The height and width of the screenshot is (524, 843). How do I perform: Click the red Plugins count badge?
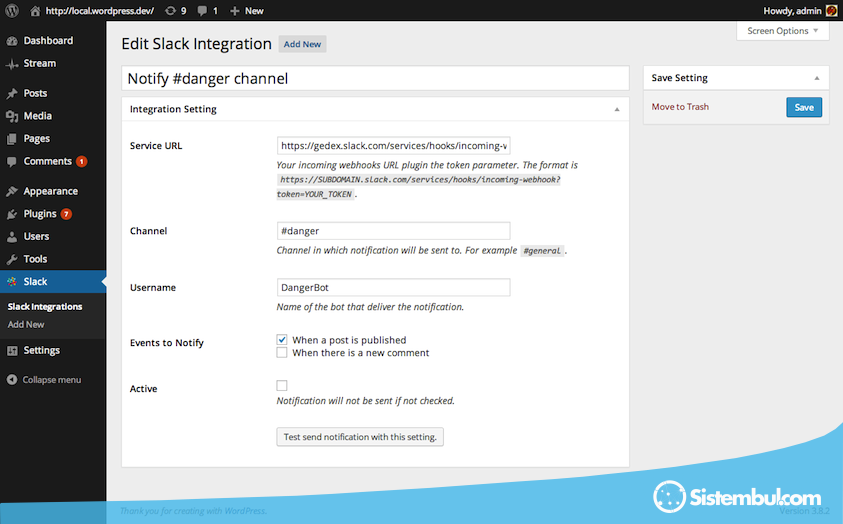coord(66,214)
